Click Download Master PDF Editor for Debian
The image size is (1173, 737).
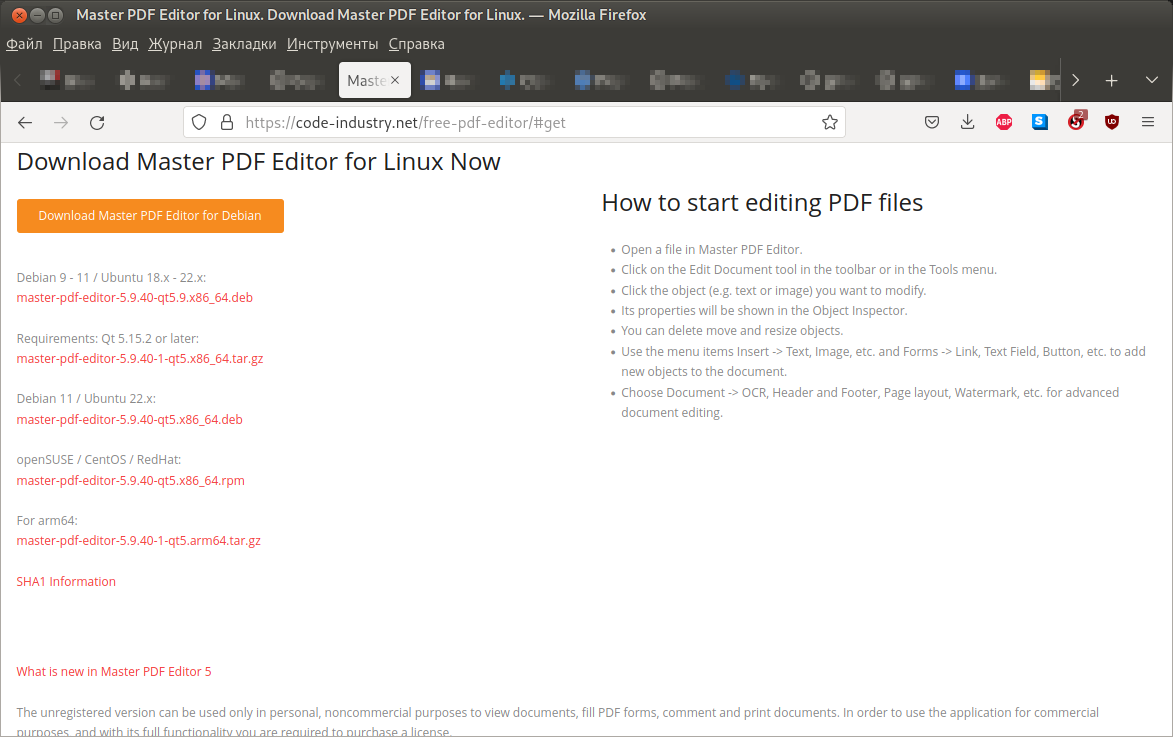click(x=150, y=216)
